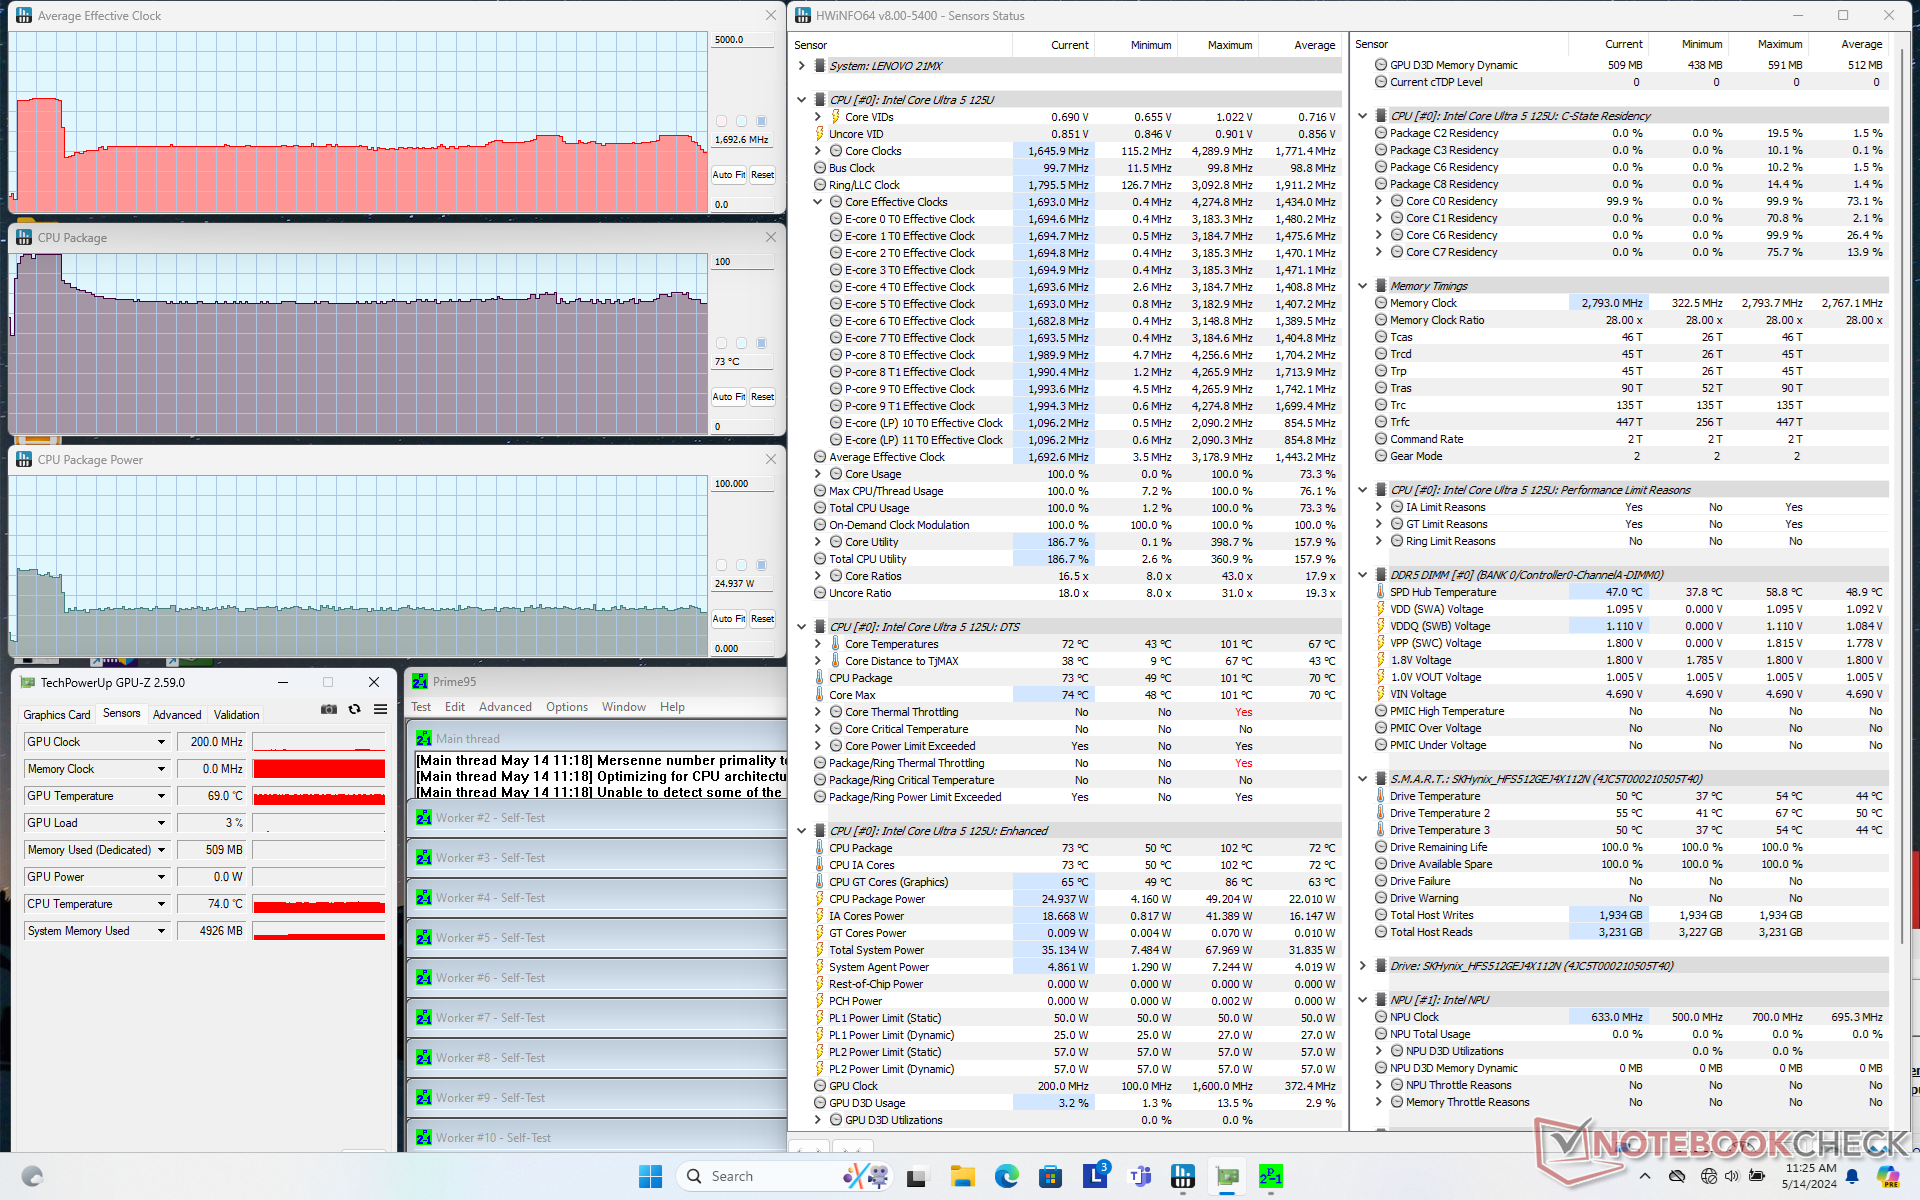Click the GPU-Z screenshot camera icon

tap(328, 709)
